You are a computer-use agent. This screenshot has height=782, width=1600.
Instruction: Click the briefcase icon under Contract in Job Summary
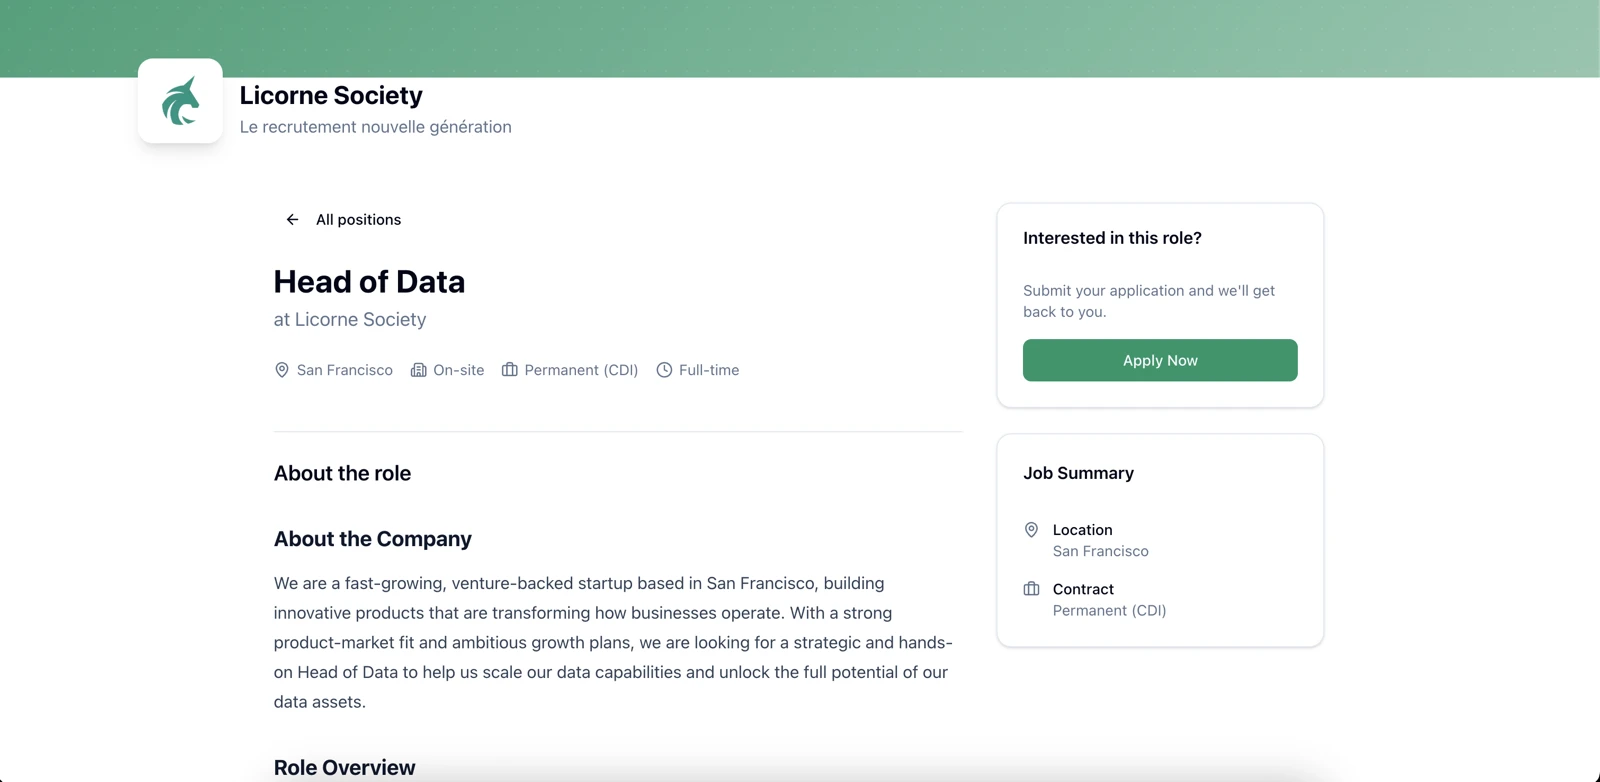tap(1032, 589)
